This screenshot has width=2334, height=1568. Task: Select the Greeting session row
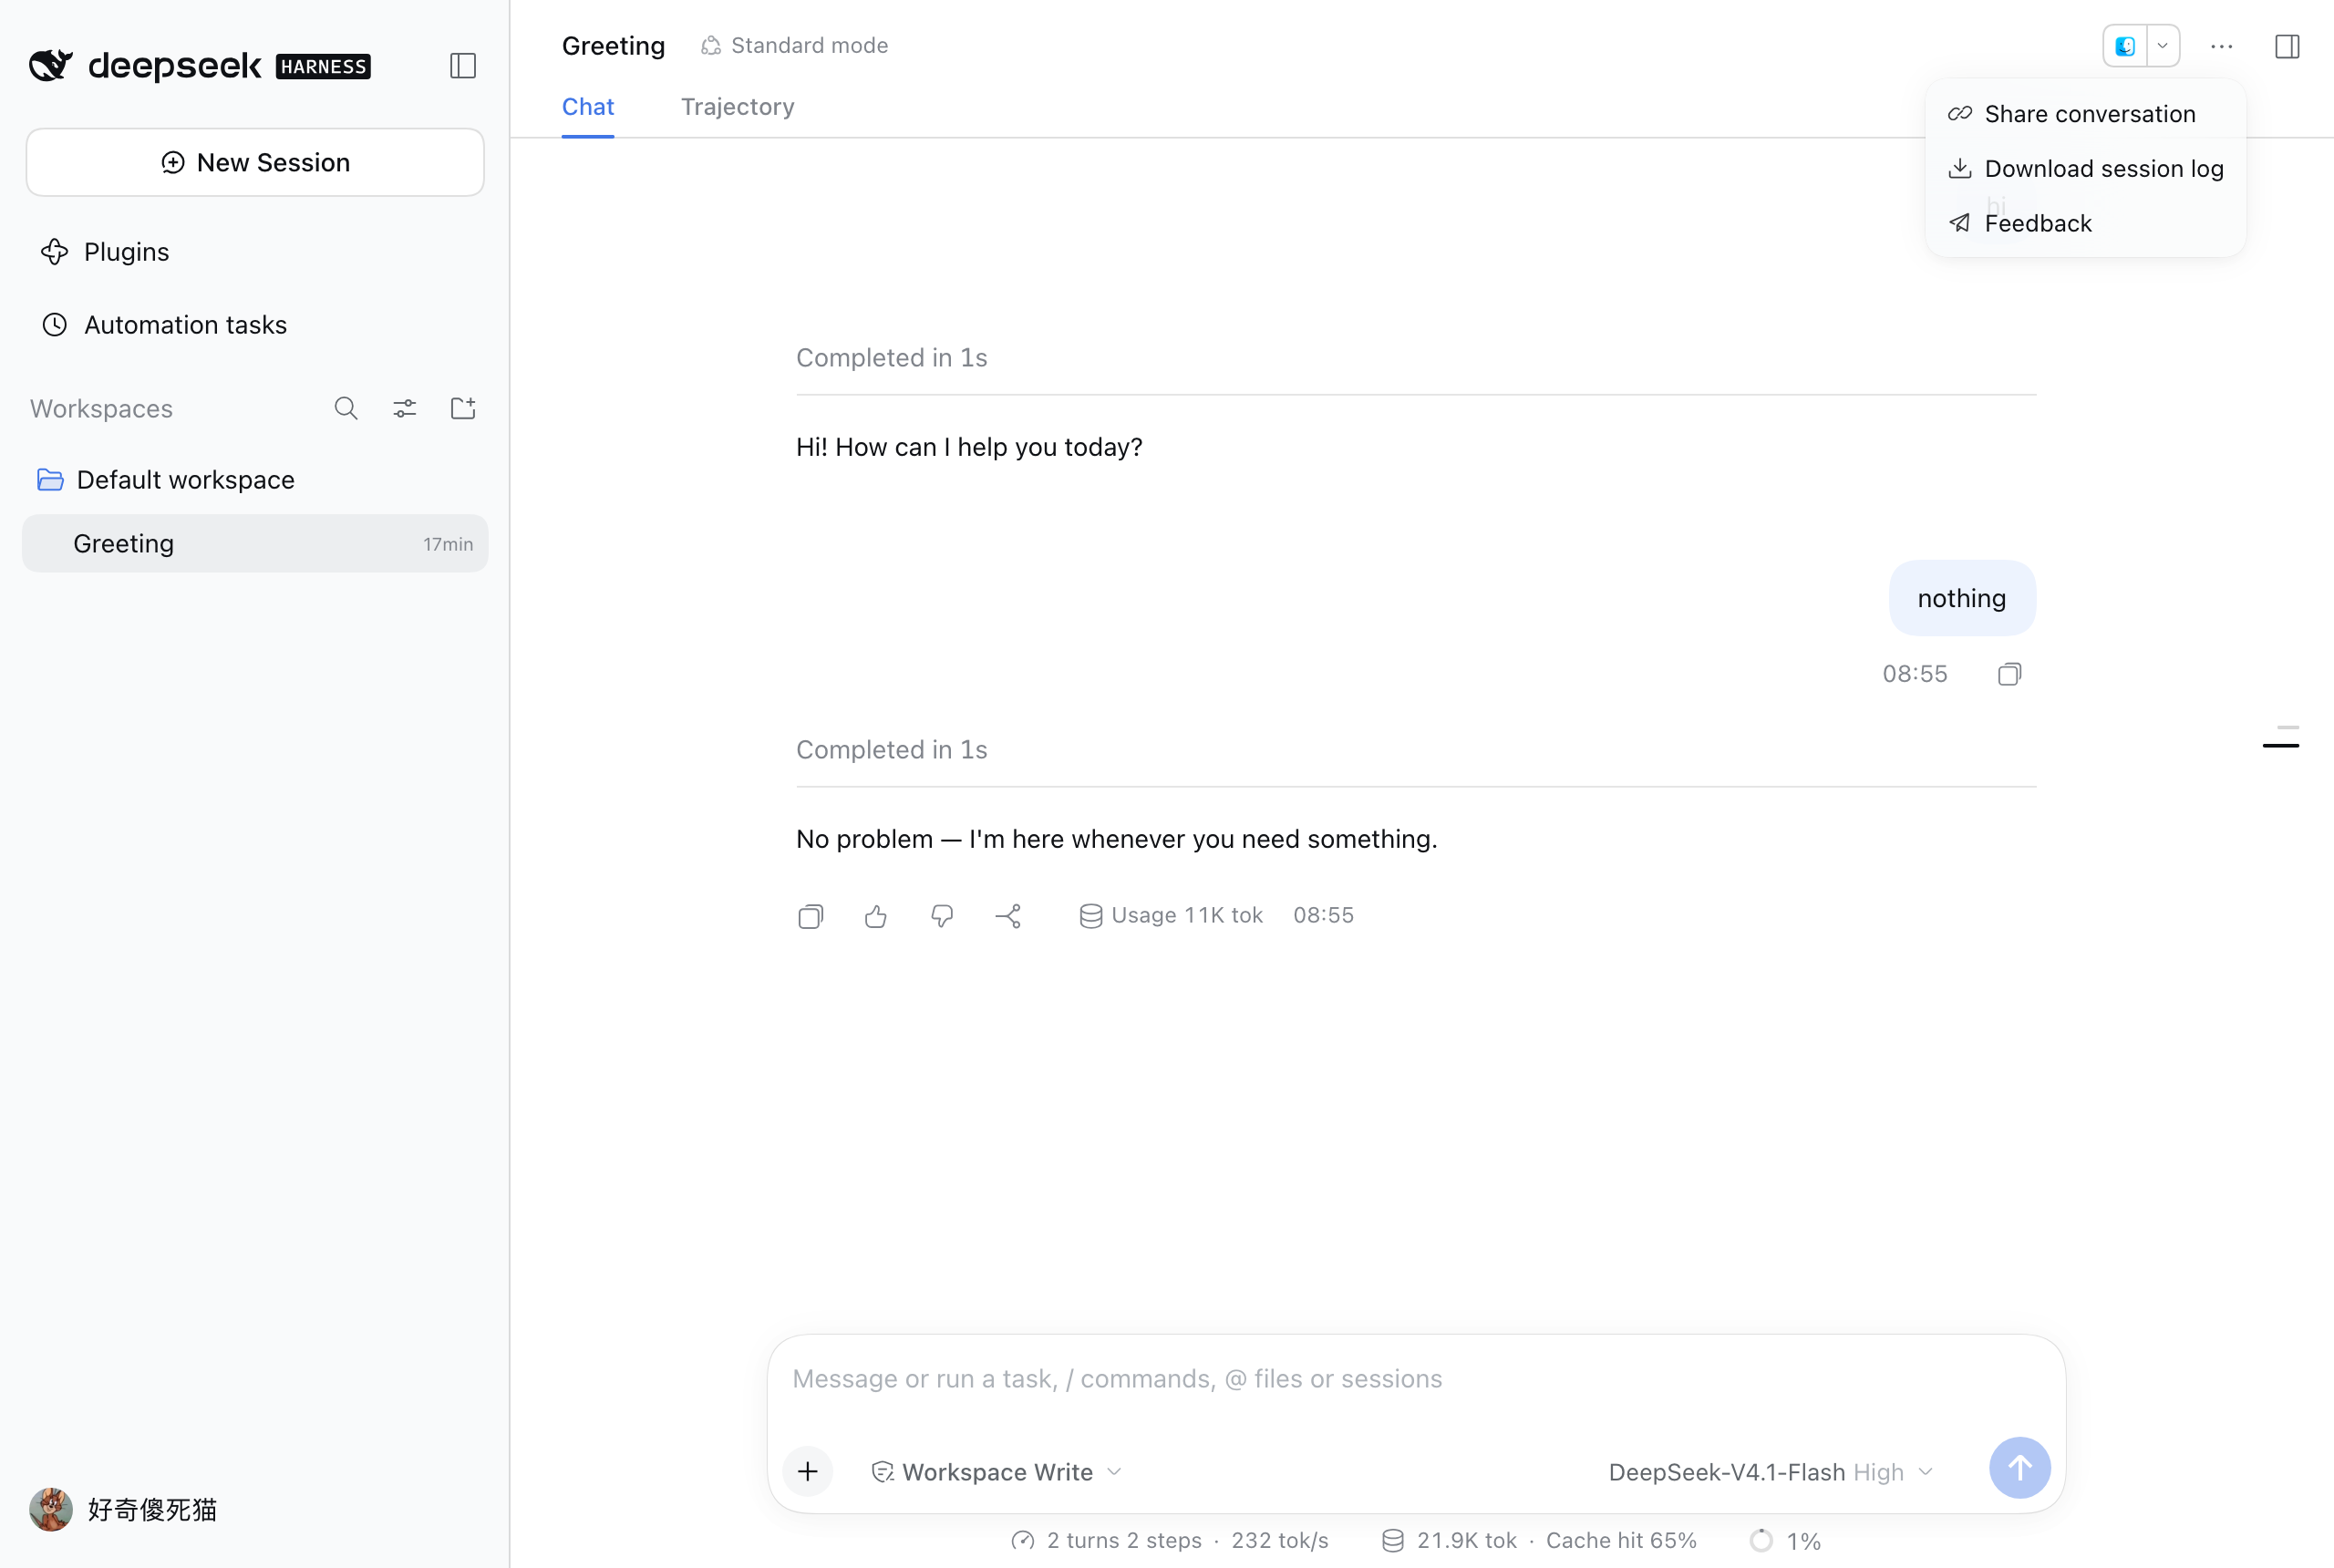coord(255,543)
